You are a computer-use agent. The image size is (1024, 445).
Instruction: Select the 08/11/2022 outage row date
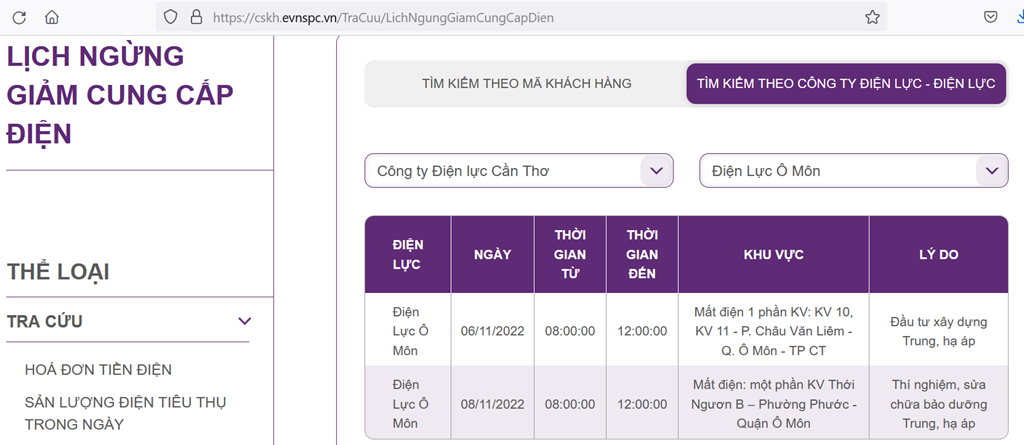pyautogui.click(x=492, y=404)
